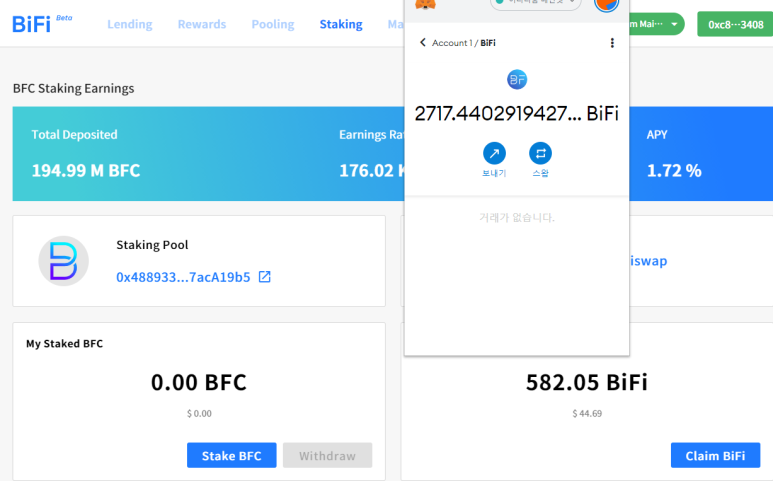The height and width of the screenshot is (481, 773).
Task: Click the $ 44.69 reward value
Action: (587, 413)
